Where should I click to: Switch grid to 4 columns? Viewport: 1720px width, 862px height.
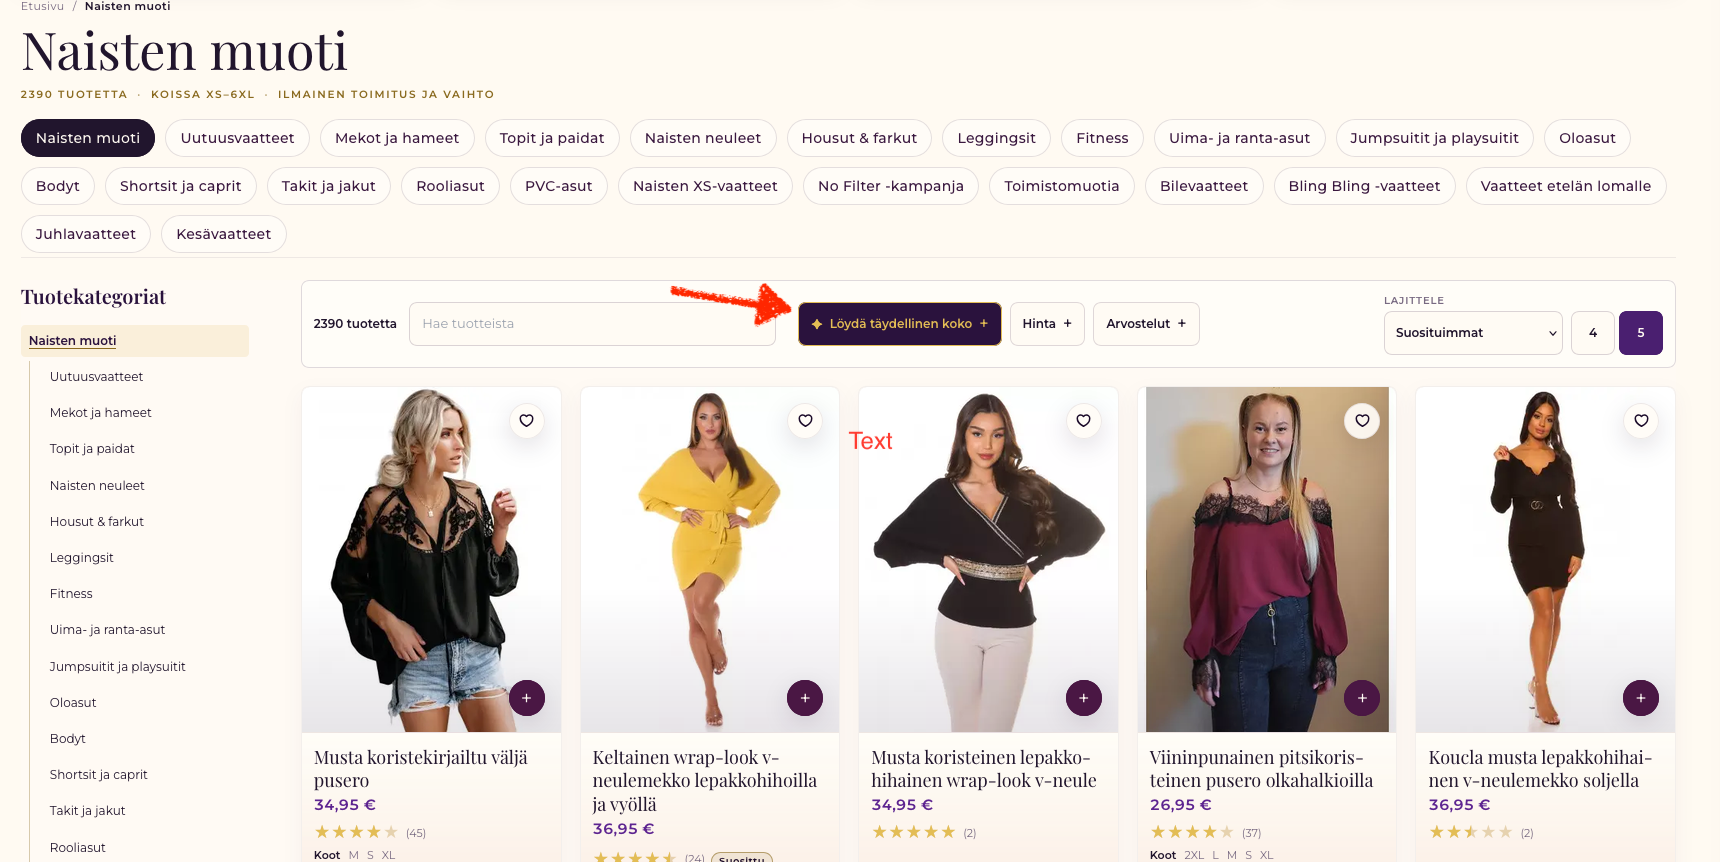[x=1593, y=333]
